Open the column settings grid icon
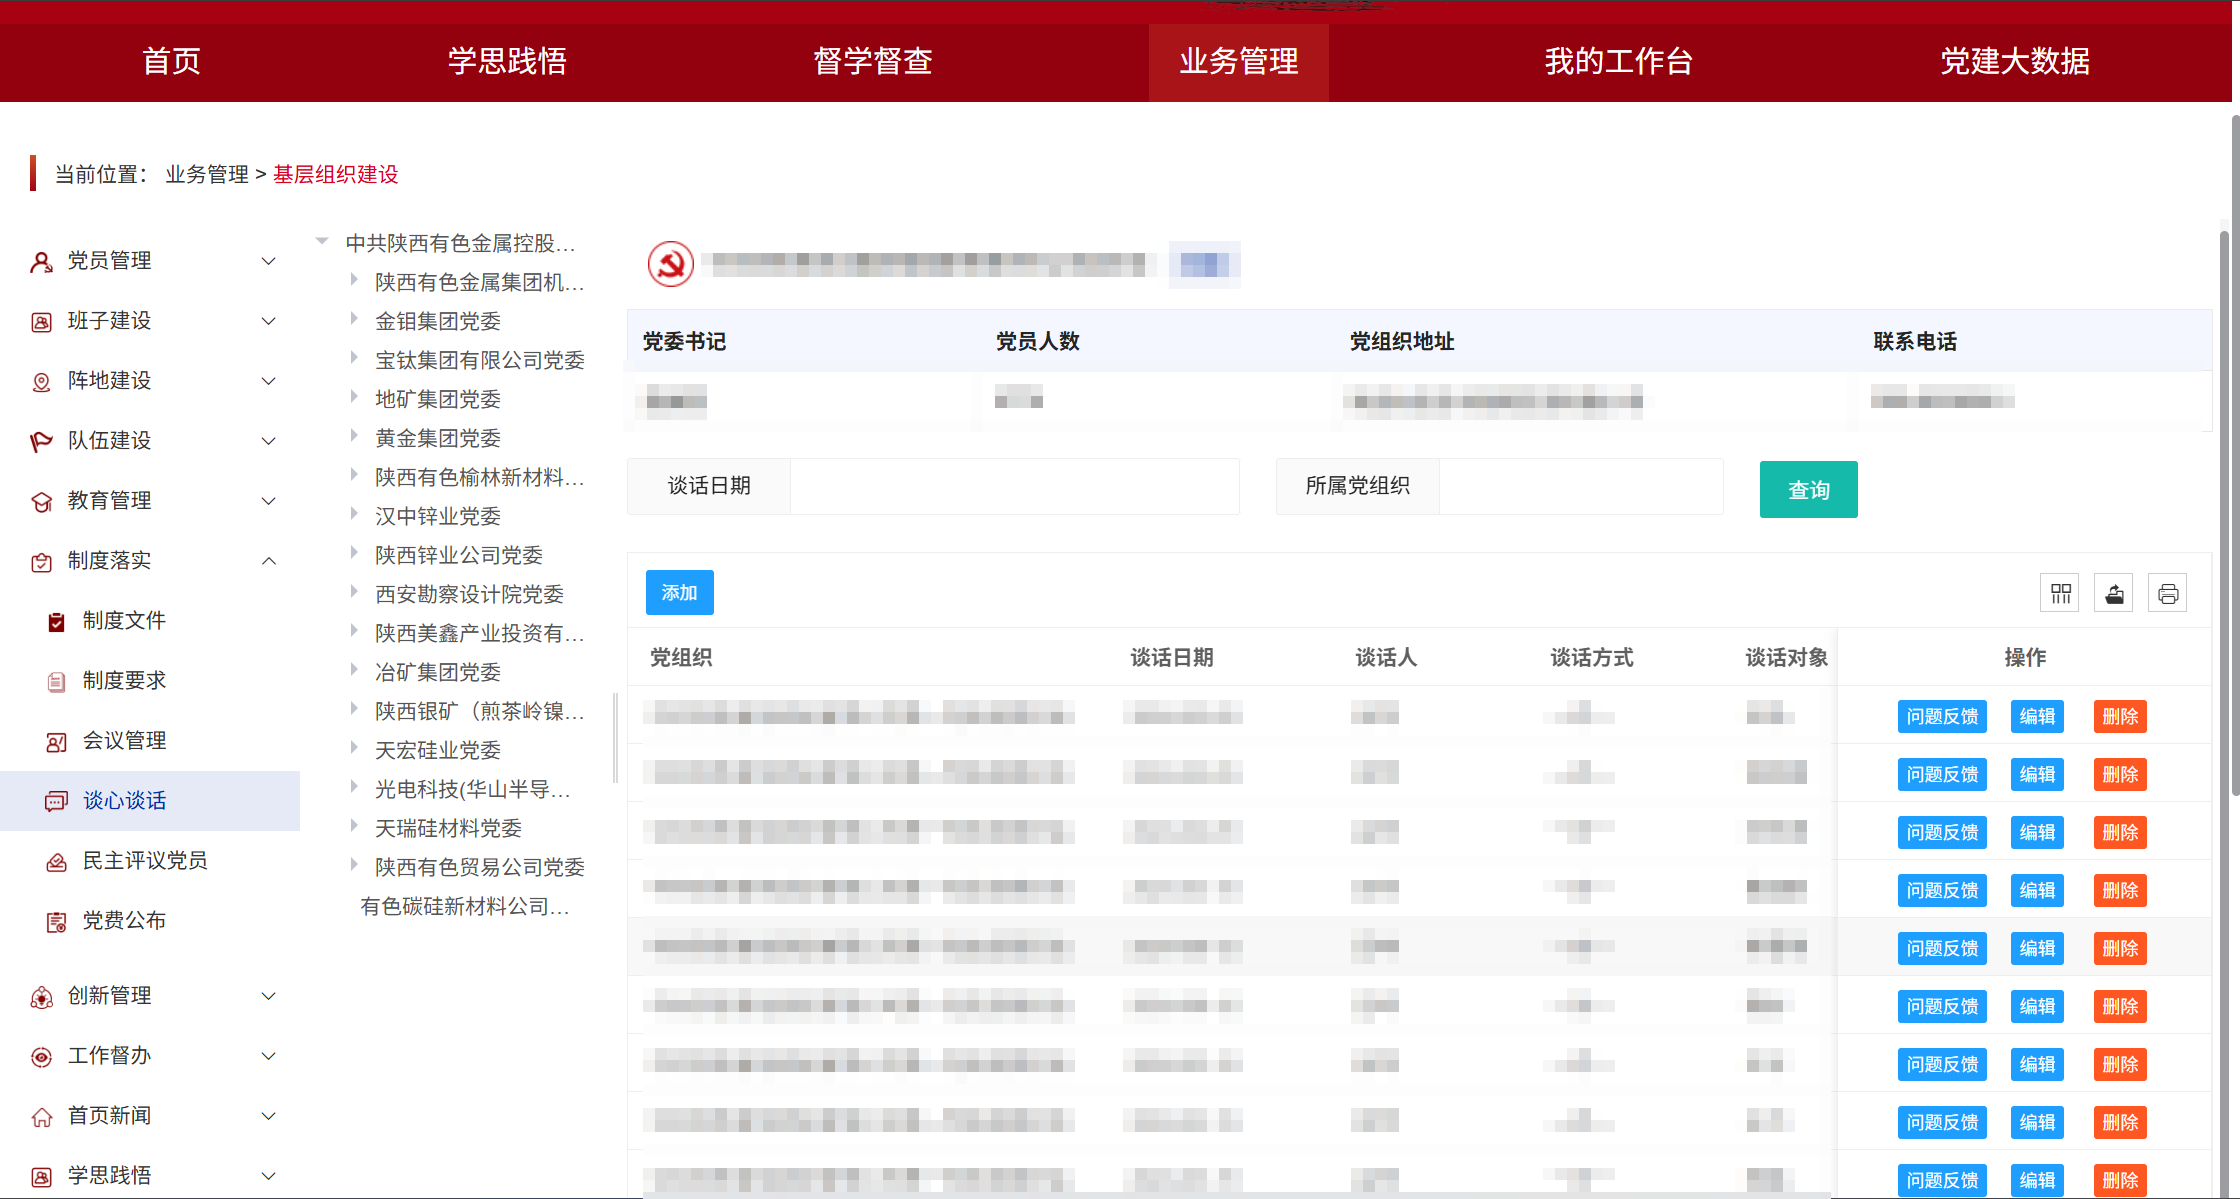 (2059, 592)
